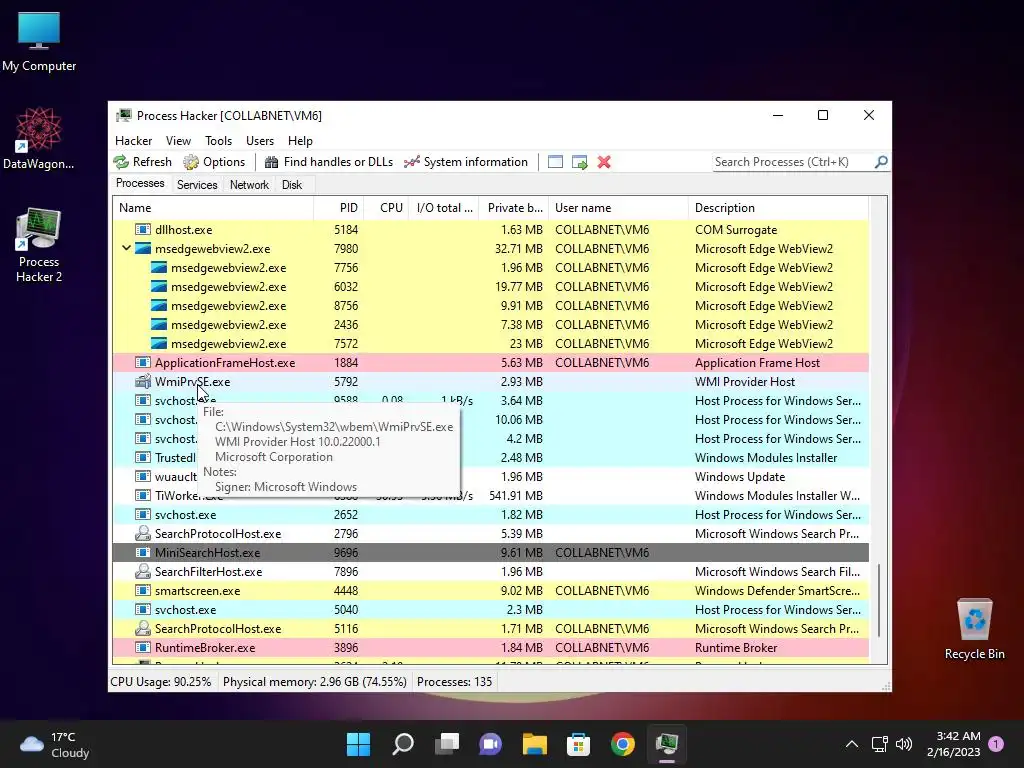This screenshot has width=1024, height=768.
Task: Open the Recycle Bin desktop icon
Action: tap(974, 629)
